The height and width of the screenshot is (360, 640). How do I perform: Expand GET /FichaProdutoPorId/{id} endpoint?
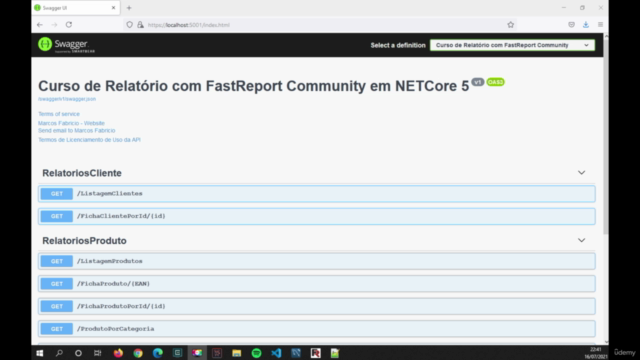pos(317,306)
